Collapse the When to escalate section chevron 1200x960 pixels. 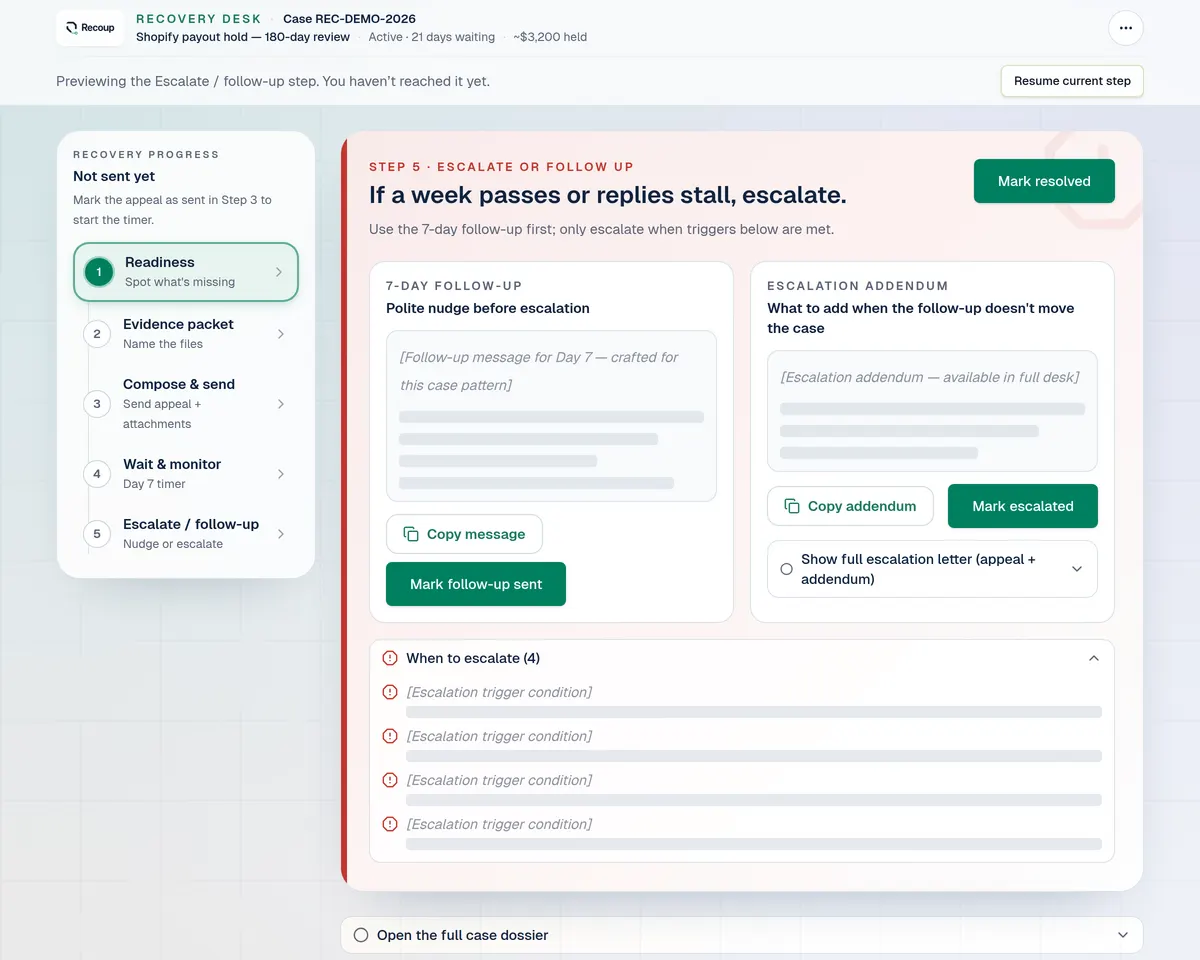(x=1094, y=658)
